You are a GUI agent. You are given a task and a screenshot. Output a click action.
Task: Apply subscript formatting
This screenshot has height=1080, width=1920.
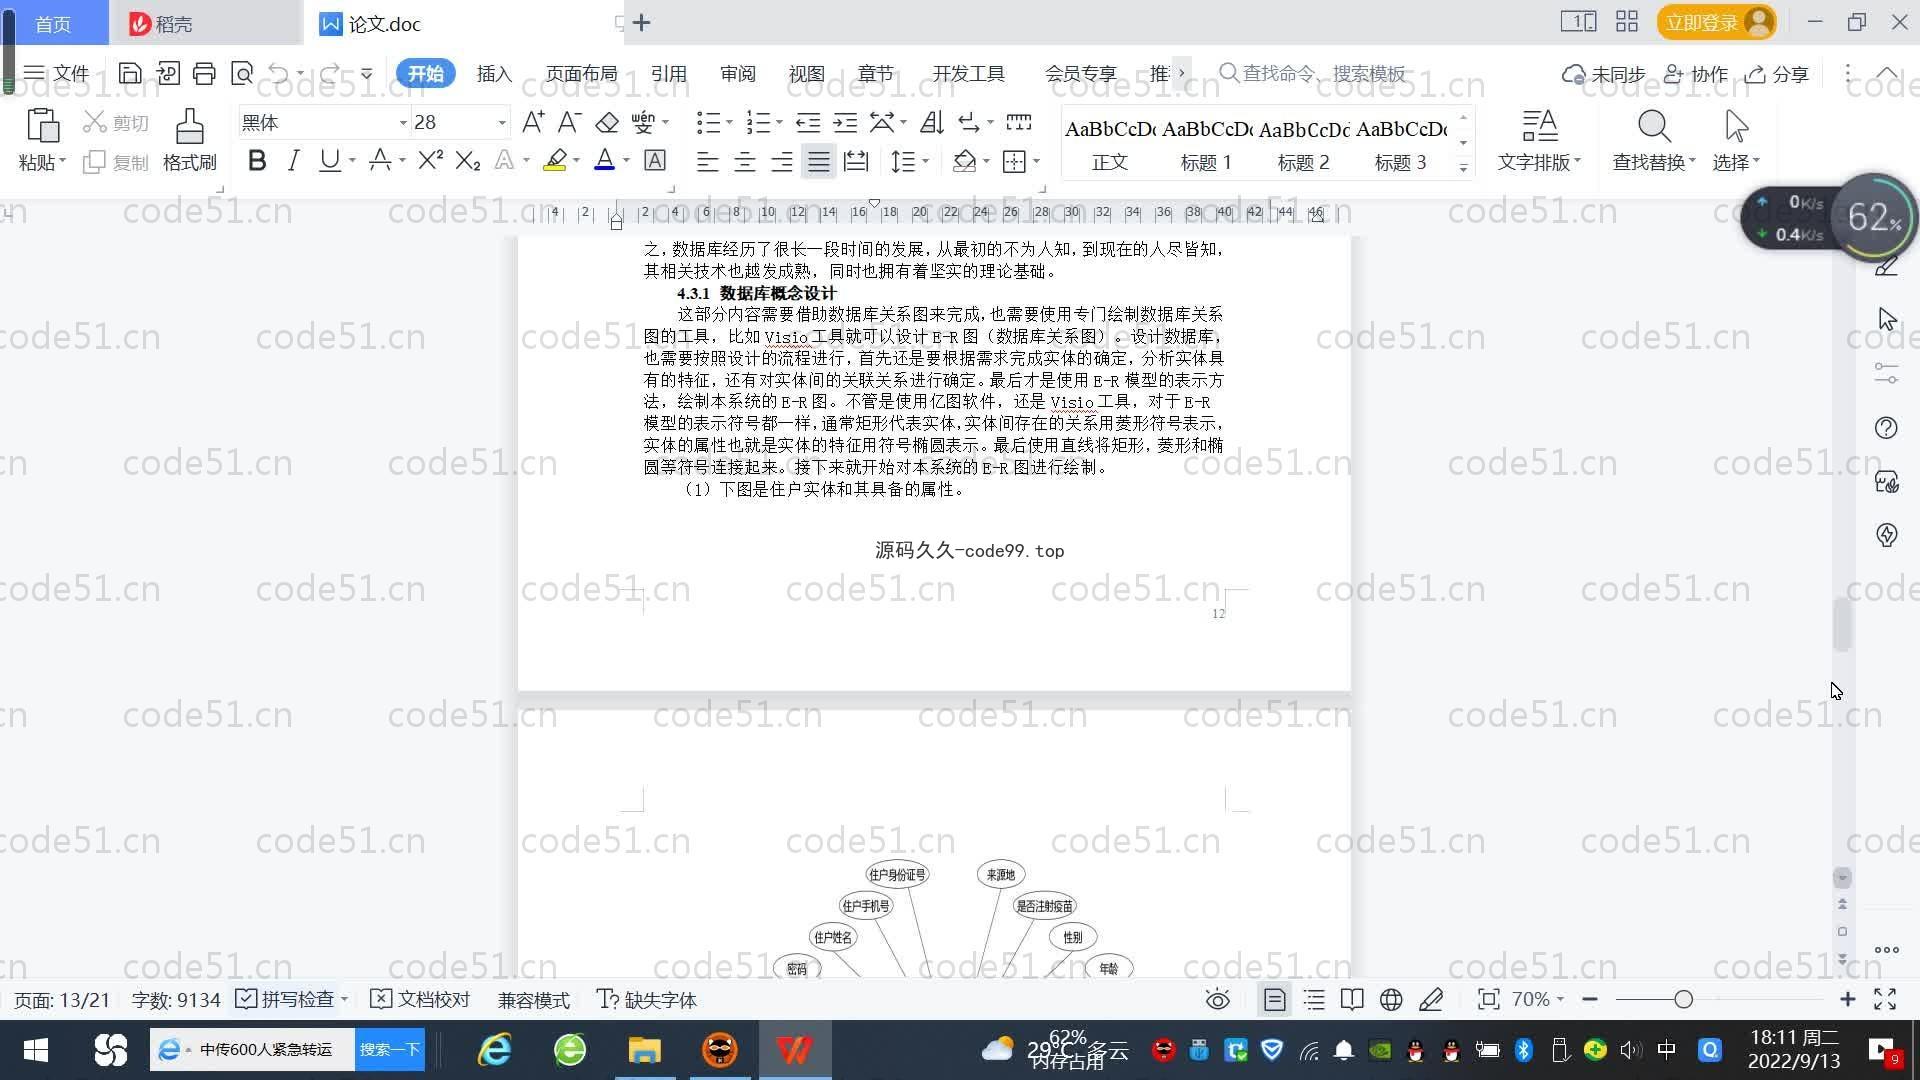[x=467, y=161]
